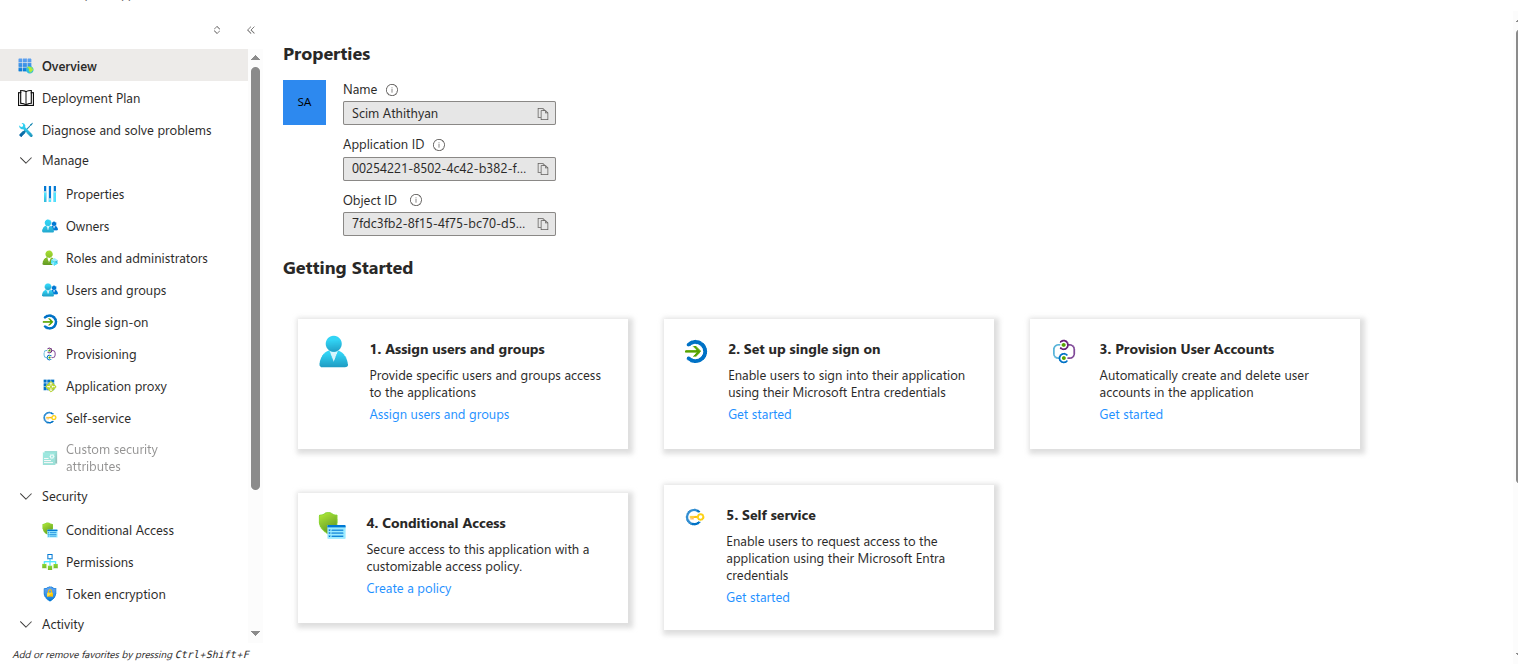The height and width of the screenshot is (664, 1518).
Task: Click the Conditional Access shield icon in sidebar
Action: [50, 530]
